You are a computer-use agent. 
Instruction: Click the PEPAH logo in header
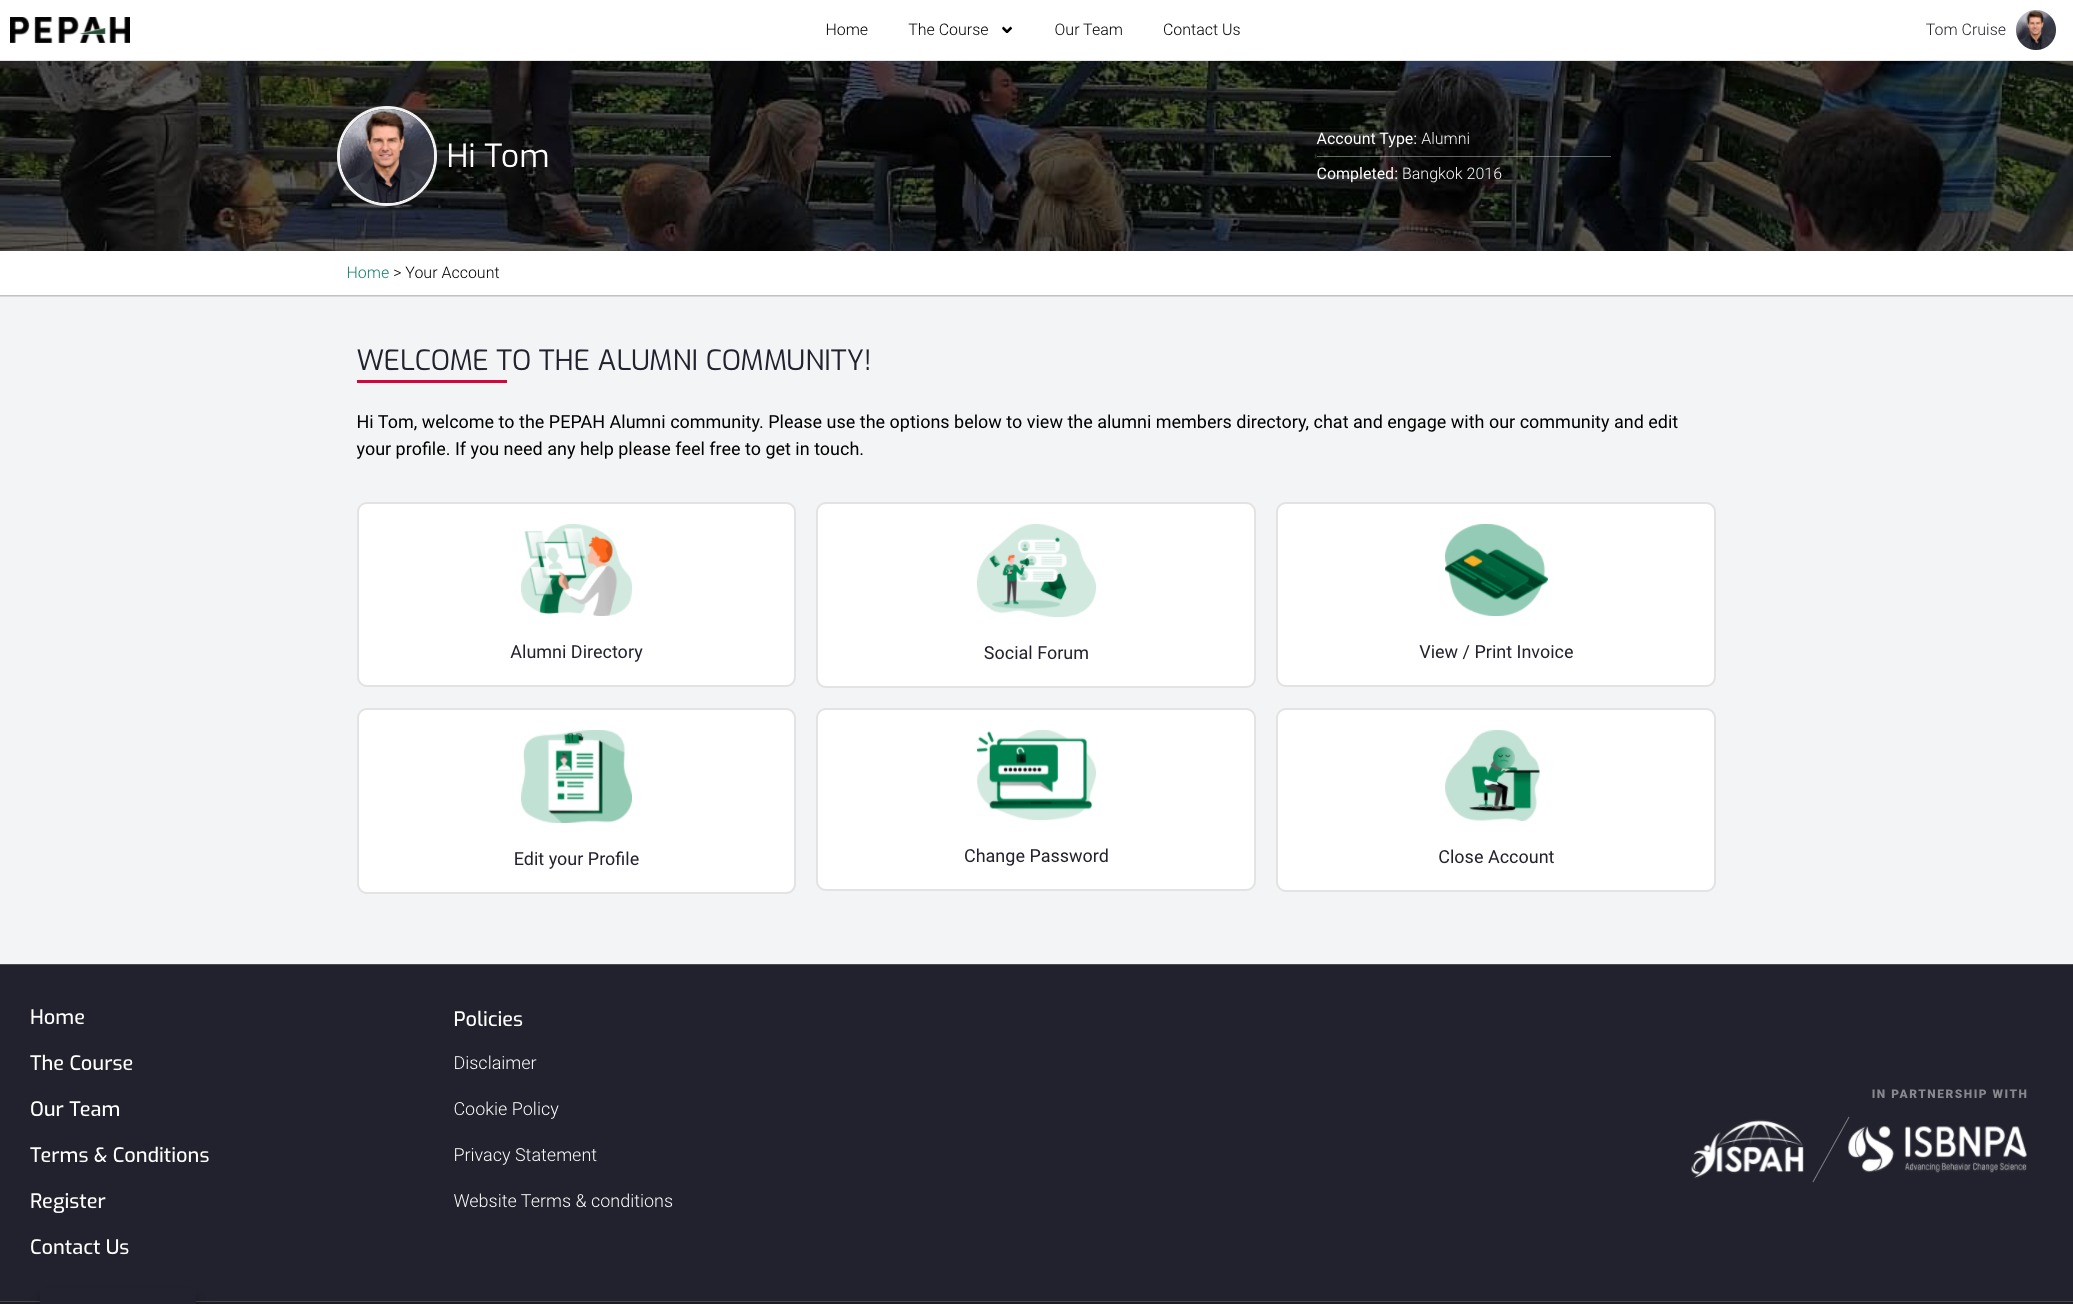pos(70,30)
